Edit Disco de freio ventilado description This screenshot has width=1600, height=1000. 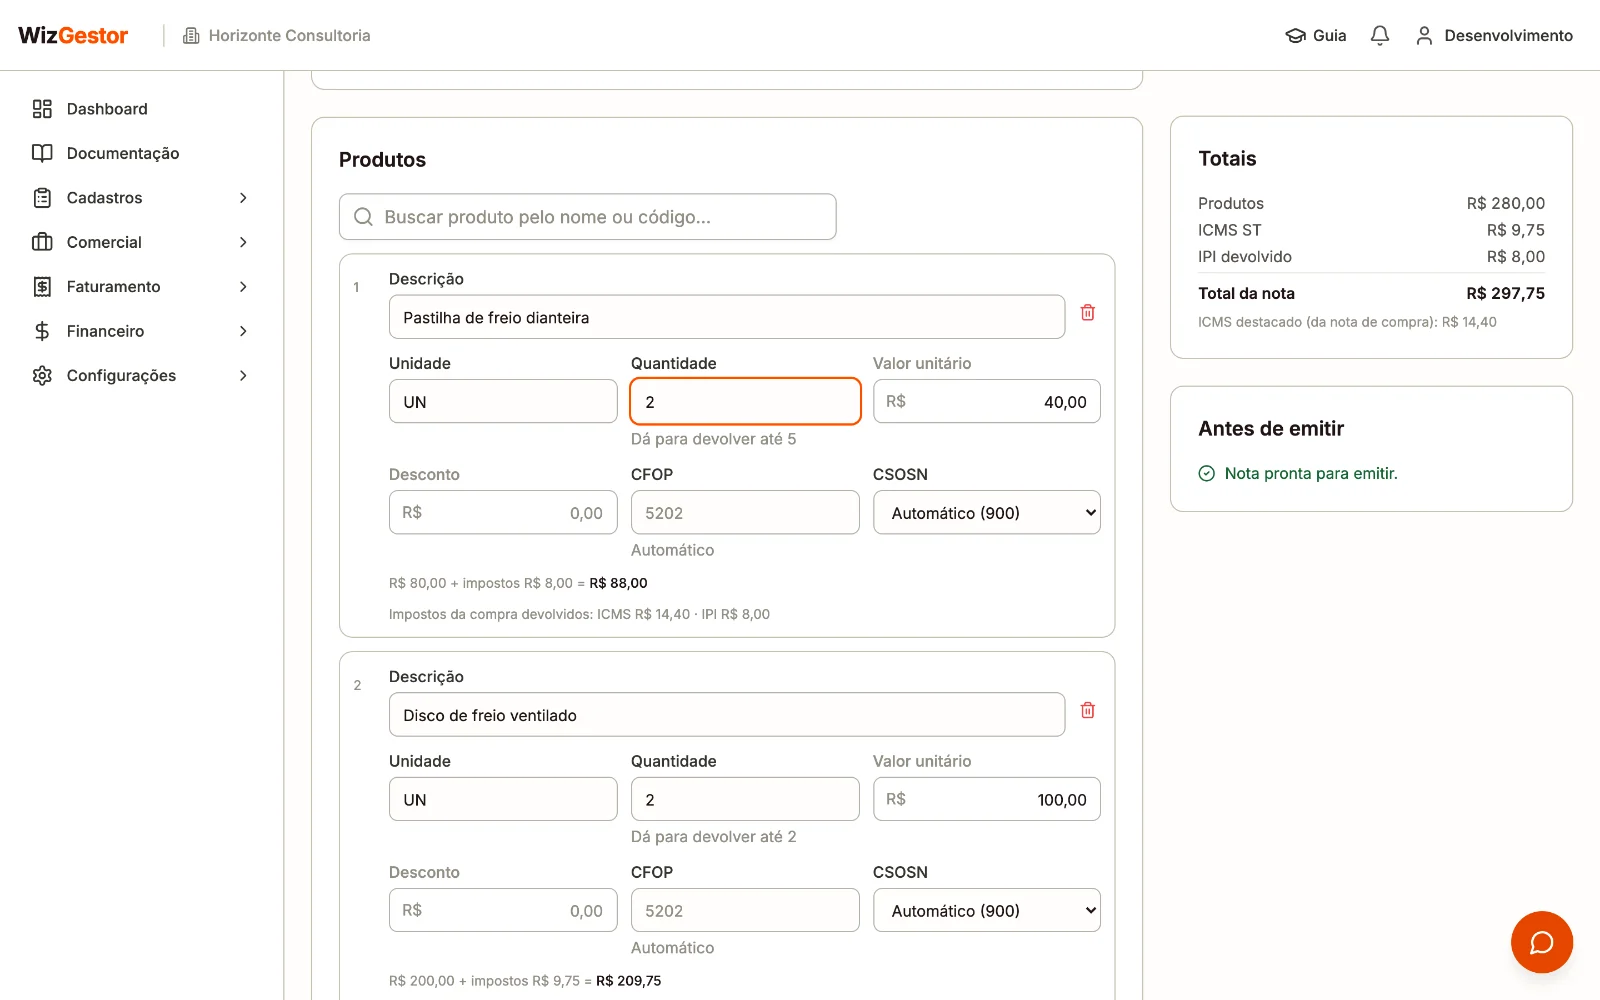tap(727, 715)
